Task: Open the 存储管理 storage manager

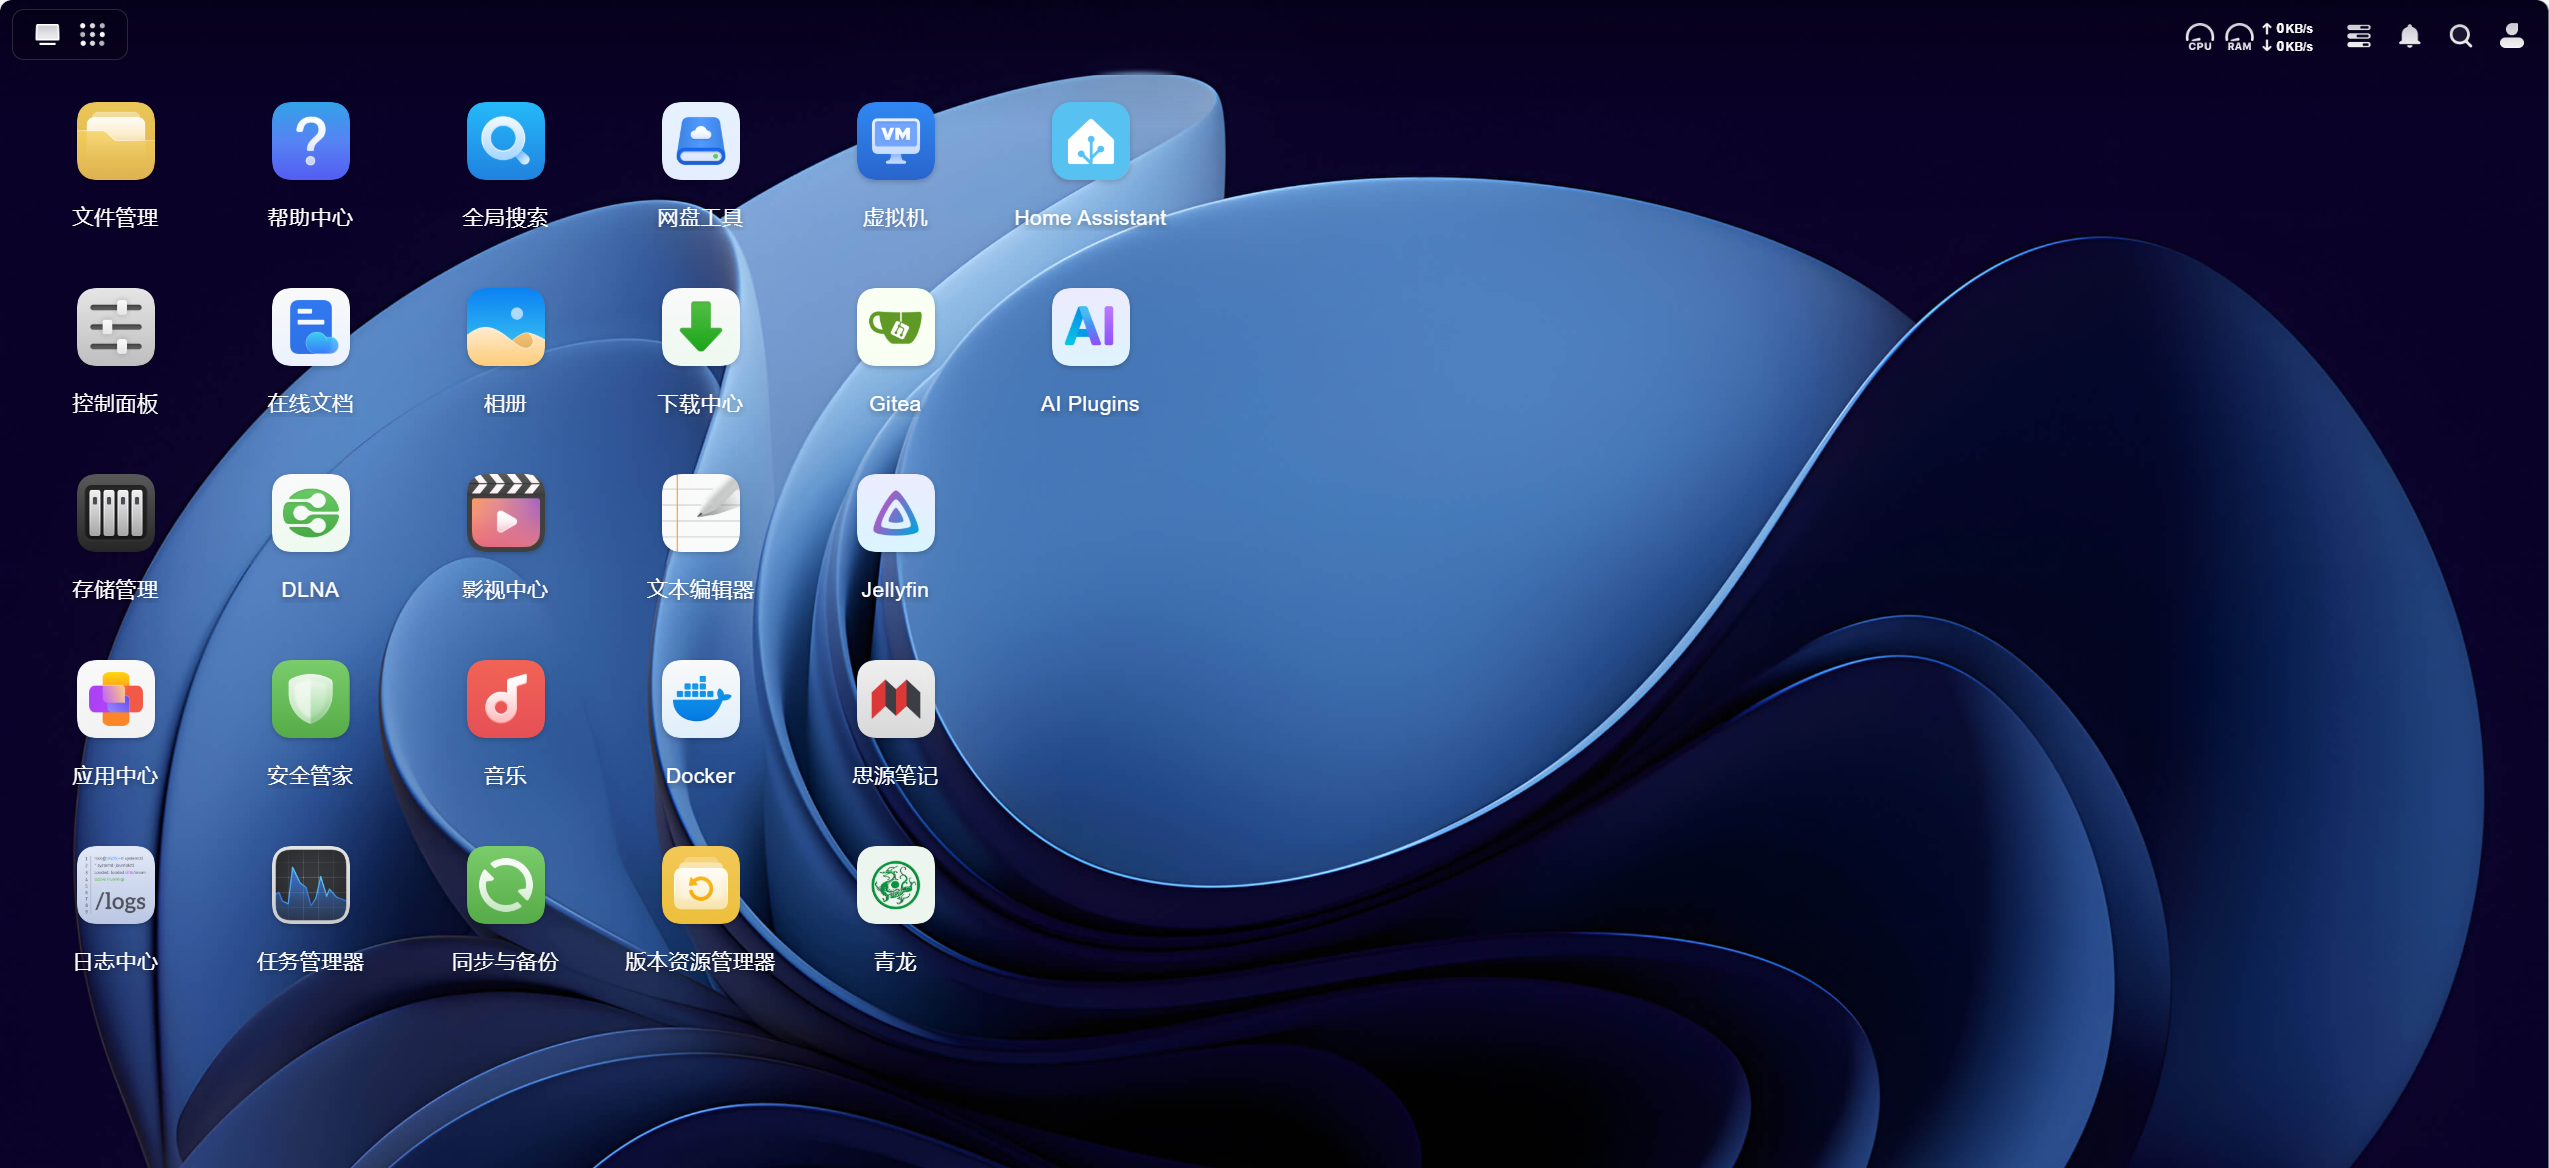Action: click(115, 513)
